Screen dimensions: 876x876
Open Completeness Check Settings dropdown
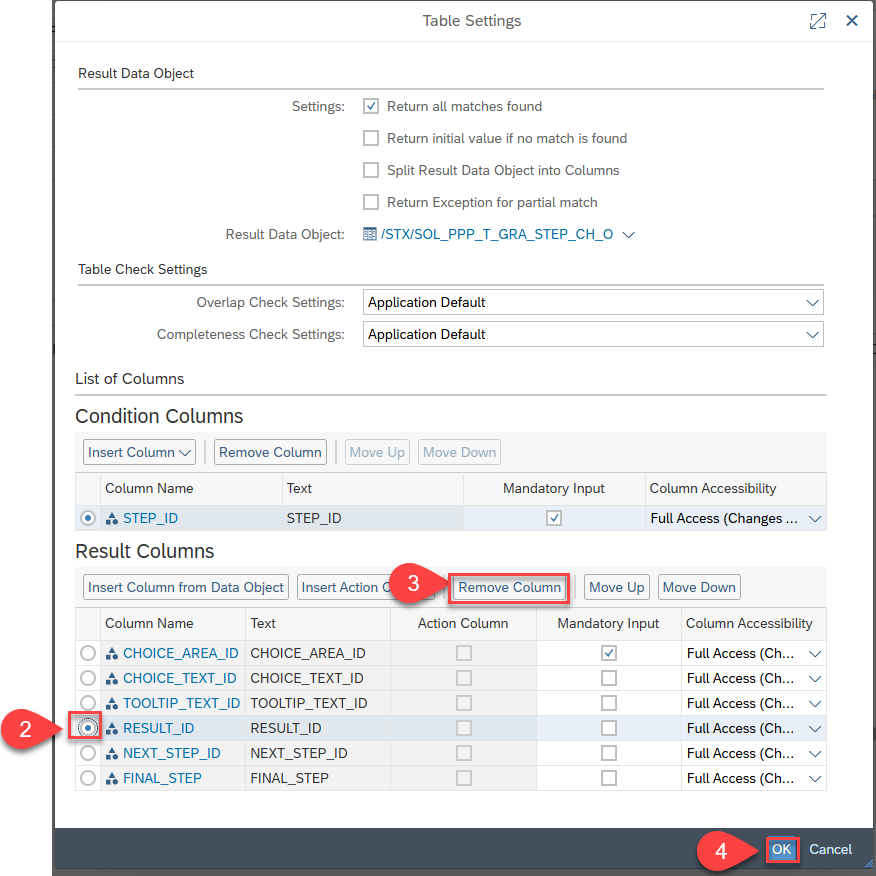(811, 335)
